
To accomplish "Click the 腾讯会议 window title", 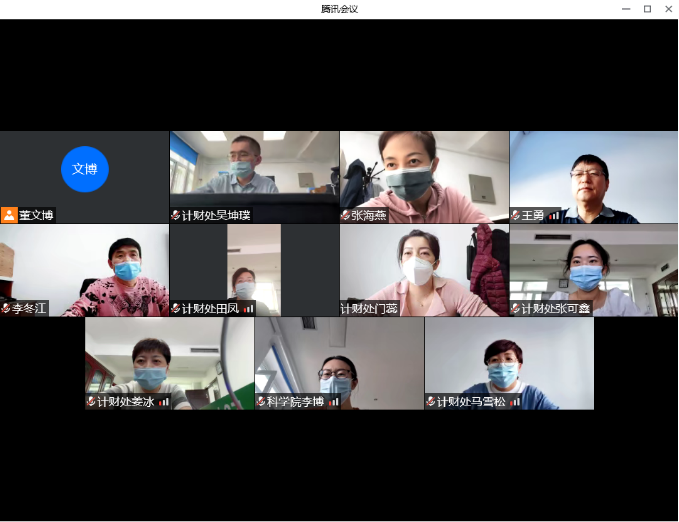I will pos(340,9).
